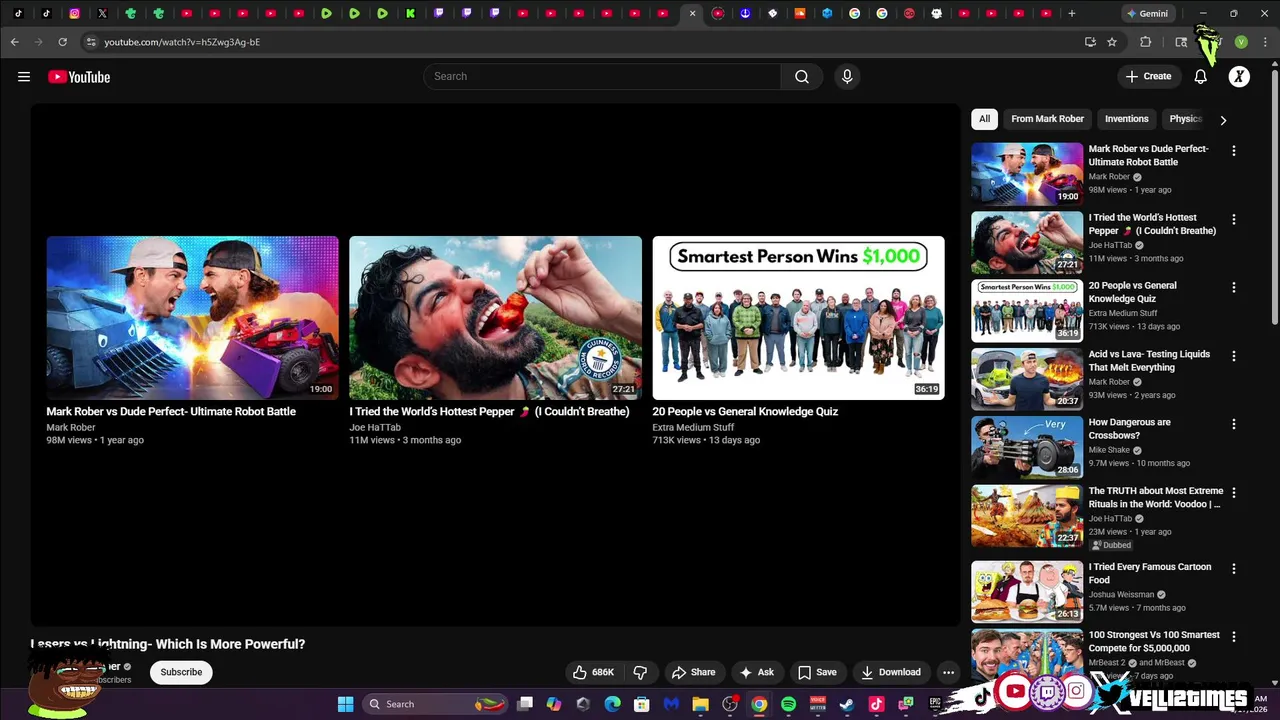Open Epic Games from the taskbar

click(x=935, y=704)
